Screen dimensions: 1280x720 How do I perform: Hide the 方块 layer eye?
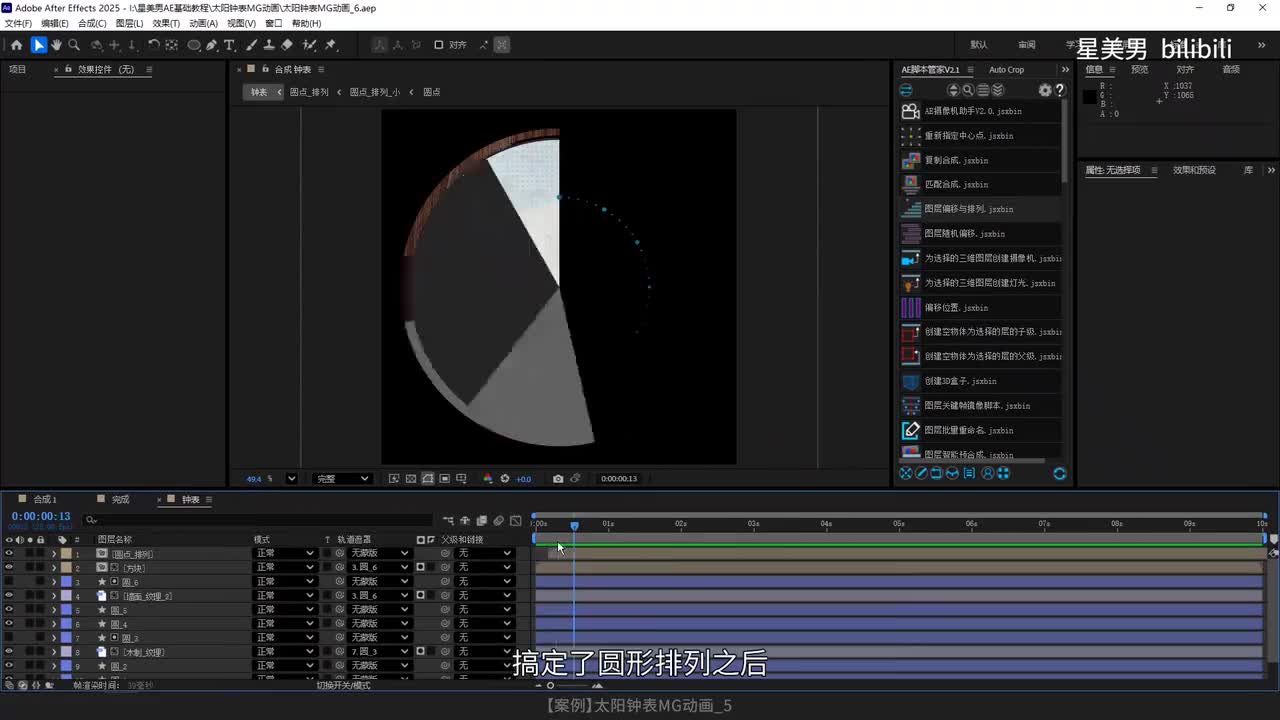[x=9, y=567]
